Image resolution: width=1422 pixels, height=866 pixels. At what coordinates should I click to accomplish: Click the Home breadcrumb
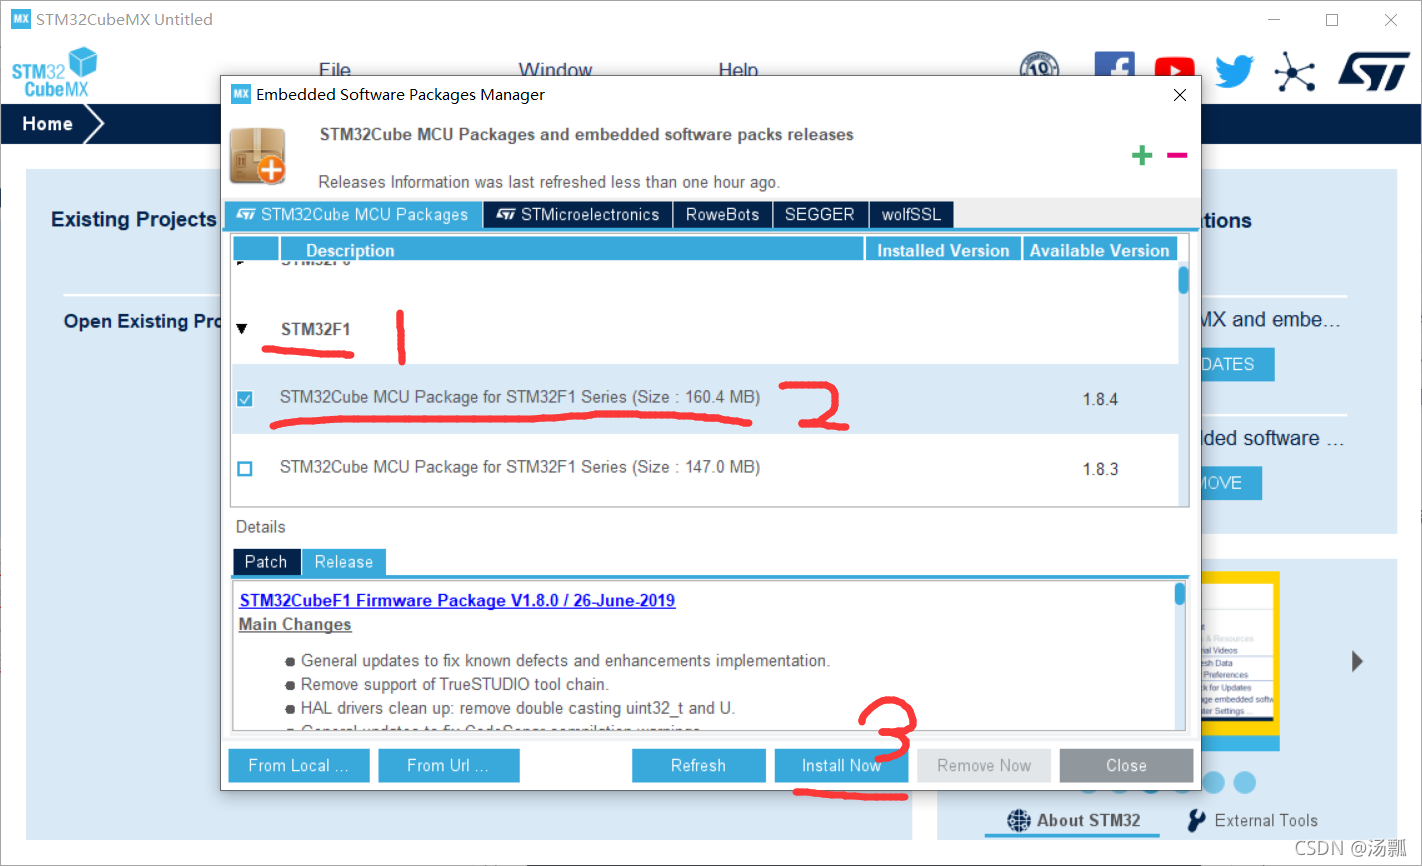pyautogui.click(x=47, y=124)
